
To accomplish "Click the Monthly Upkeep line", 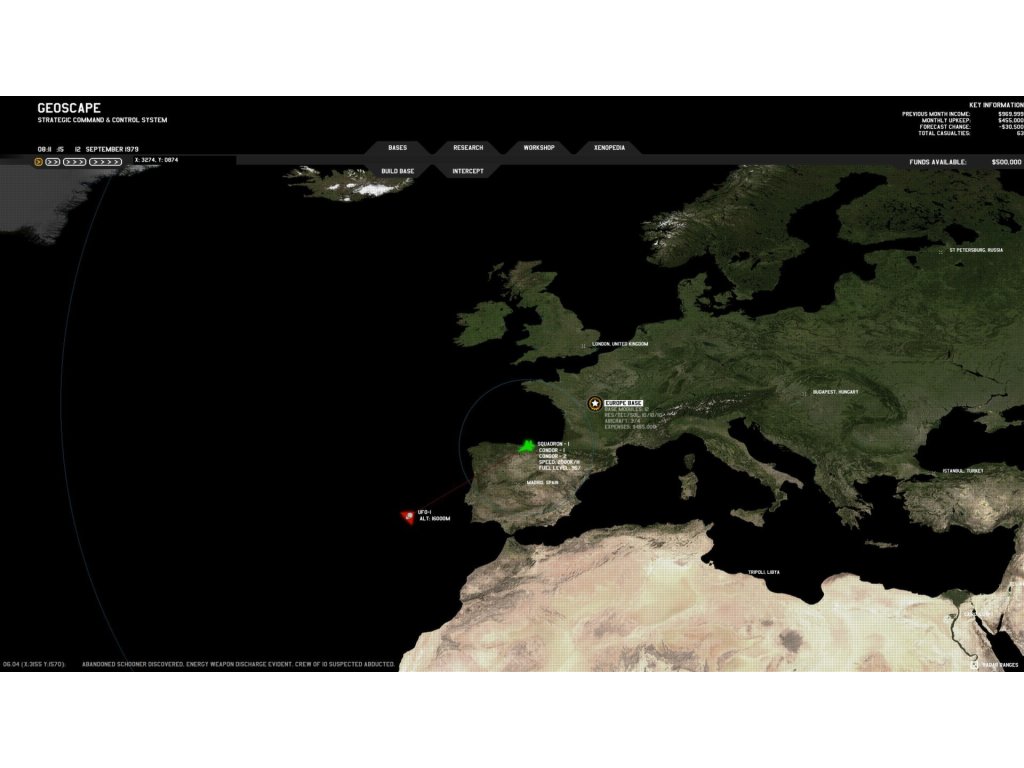I will pos(972,121).
